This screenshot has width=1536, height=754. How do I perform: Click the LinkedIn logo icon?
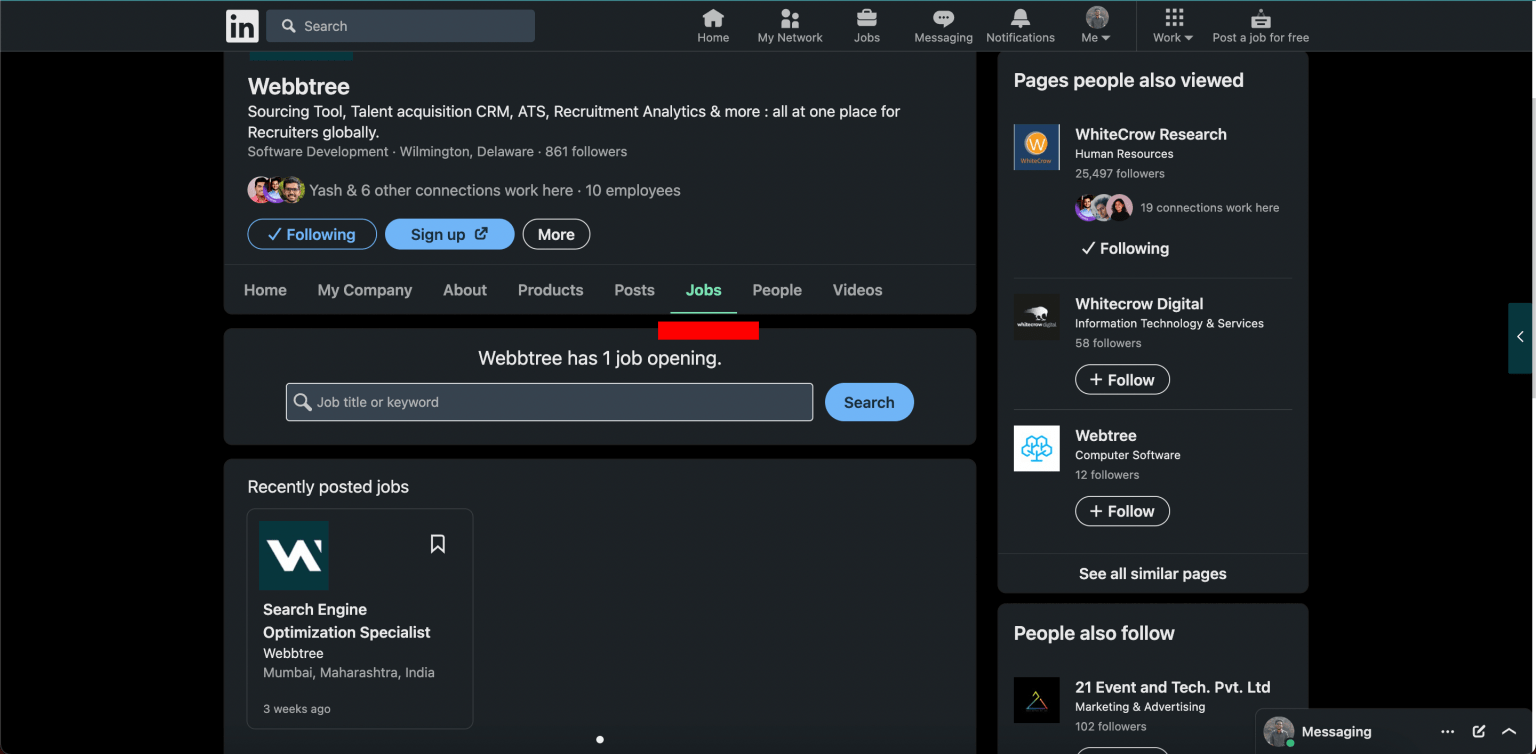click(242, 26)
